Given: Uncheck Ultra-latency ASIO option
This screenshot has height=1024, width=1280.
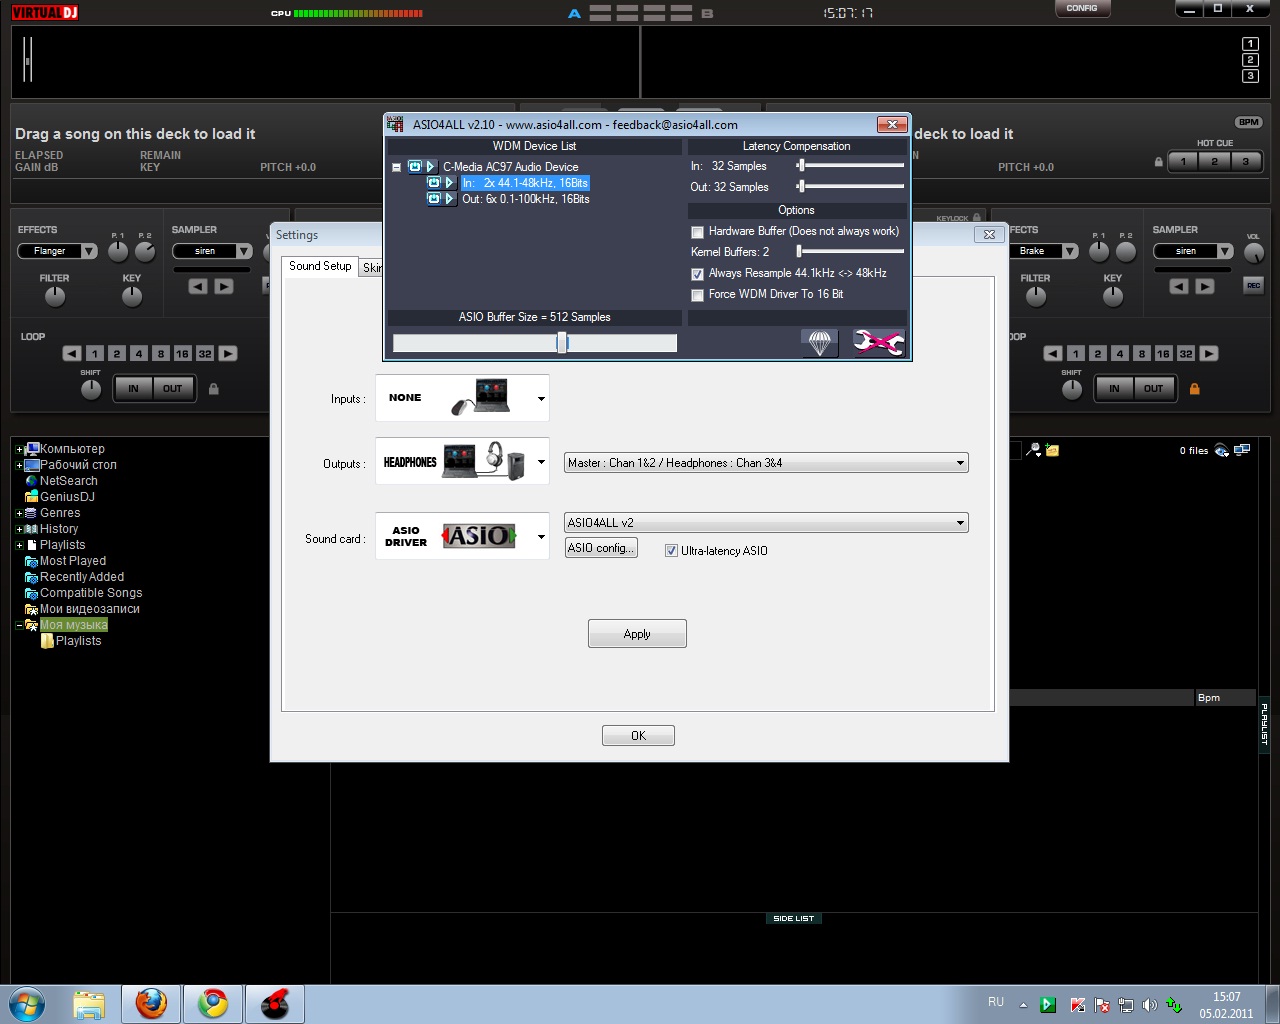Looking at the screenshot, I should point(671,551).
